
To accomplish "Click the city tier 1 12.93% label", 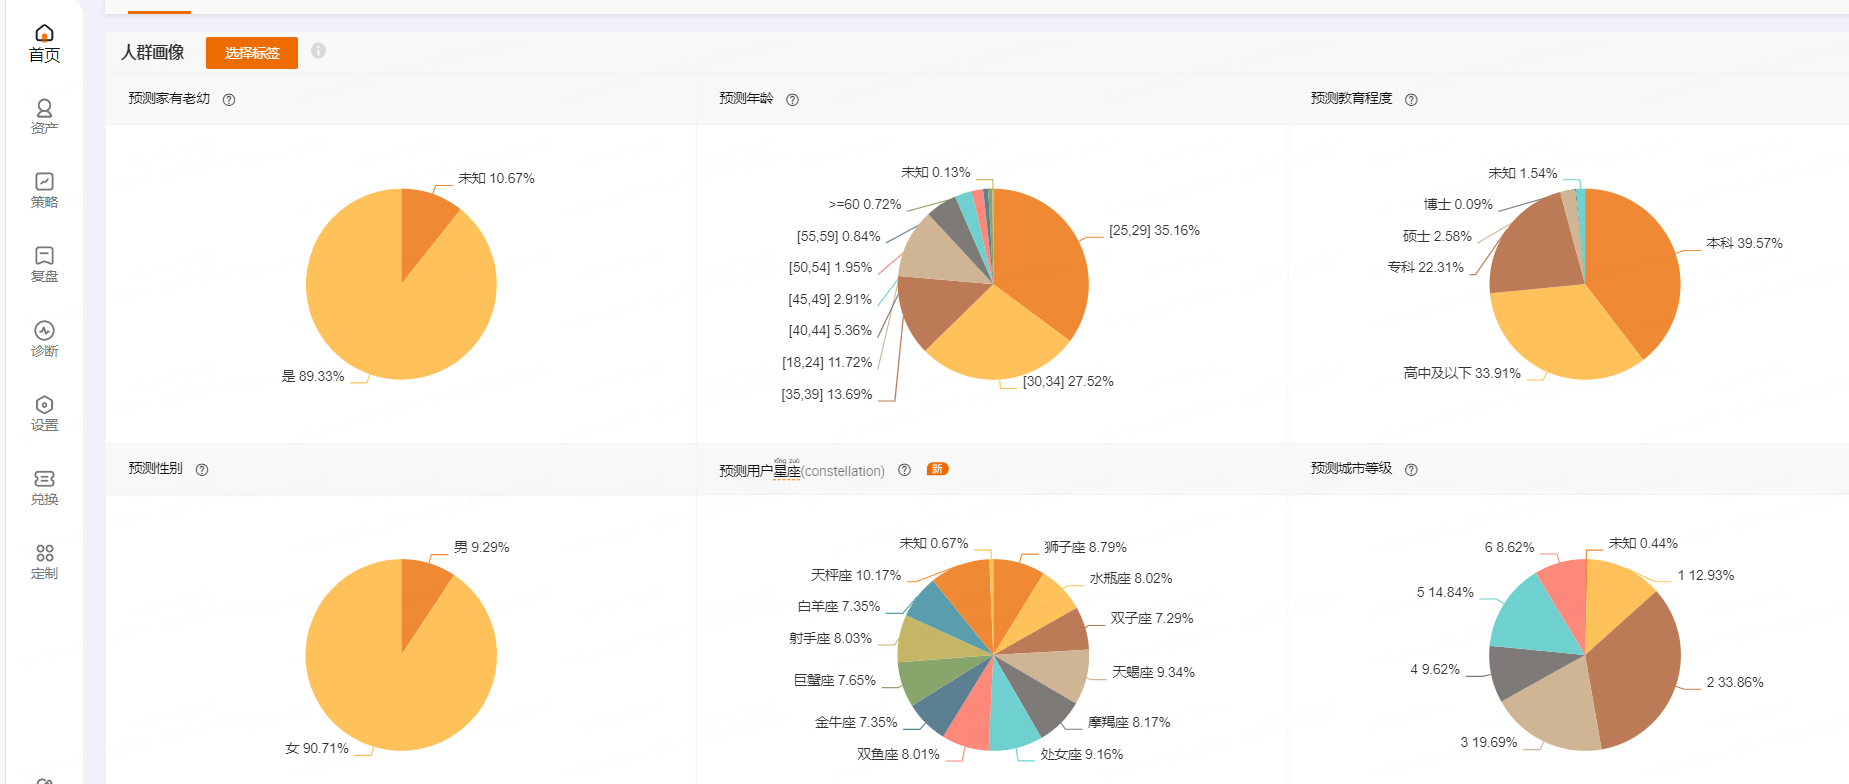I will [x=1706, y=575].
